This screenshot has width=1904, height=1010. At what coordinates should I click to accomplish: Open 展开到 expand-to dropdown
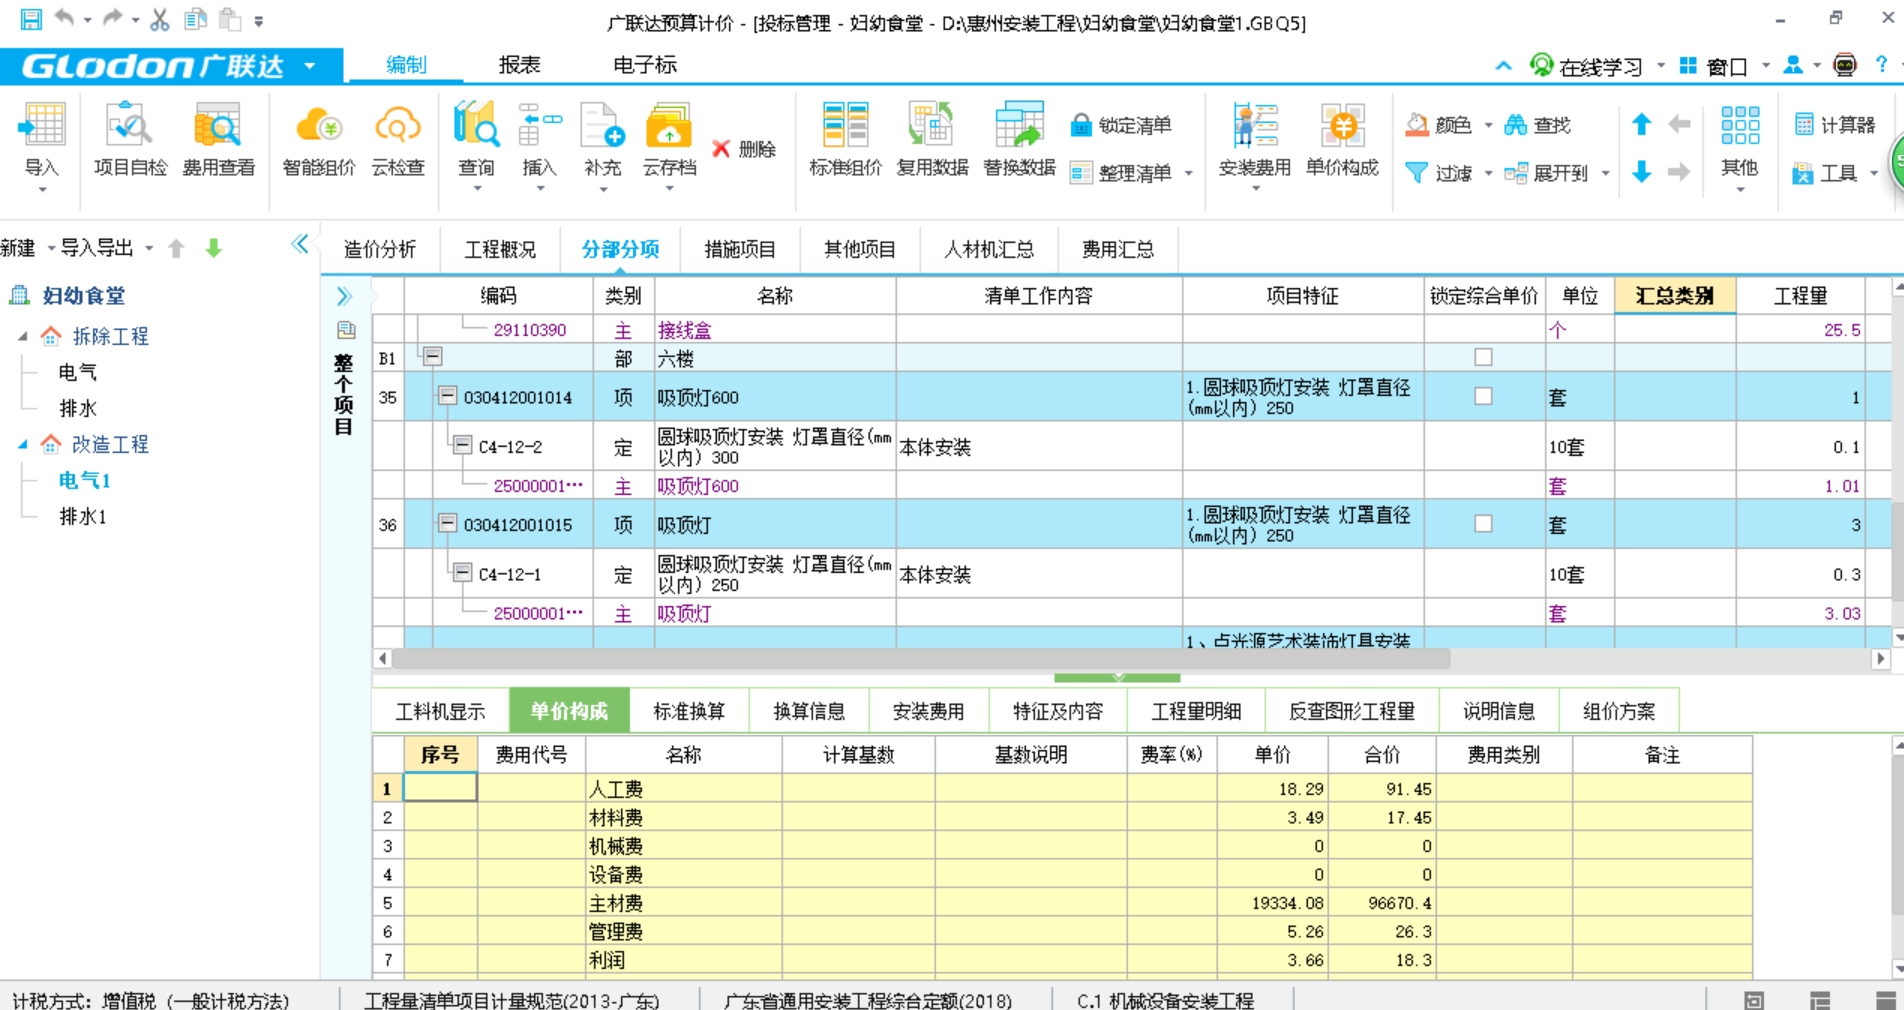pos(1605,173)
